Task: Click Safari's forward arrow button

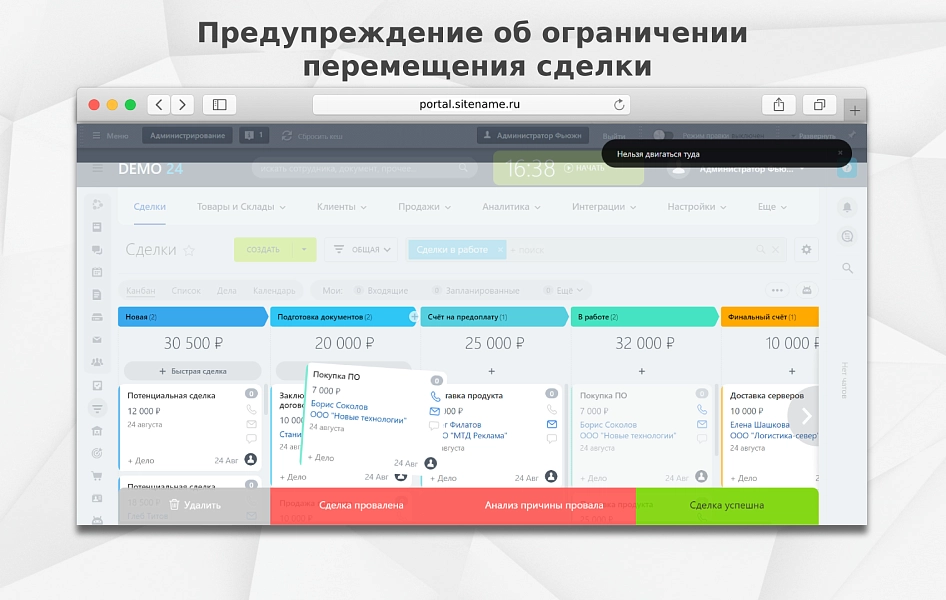Action: [x=182, y=105]
